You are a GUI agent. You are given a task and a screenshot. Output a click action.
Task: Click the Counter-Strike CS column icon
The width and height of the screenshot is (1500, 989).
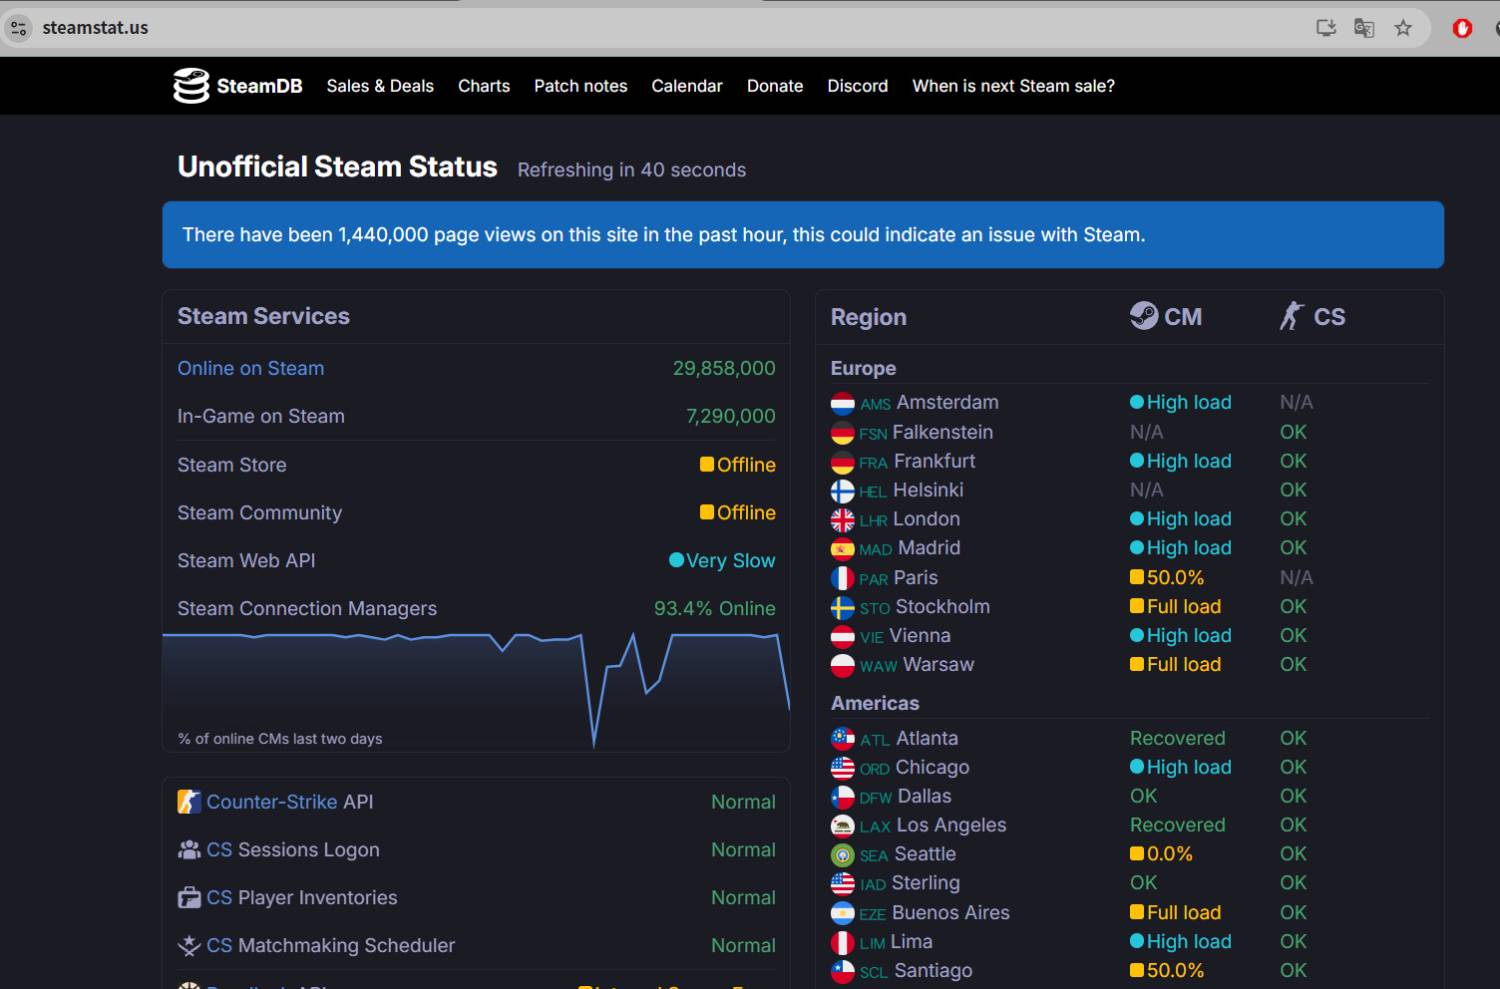(1292, 316)
